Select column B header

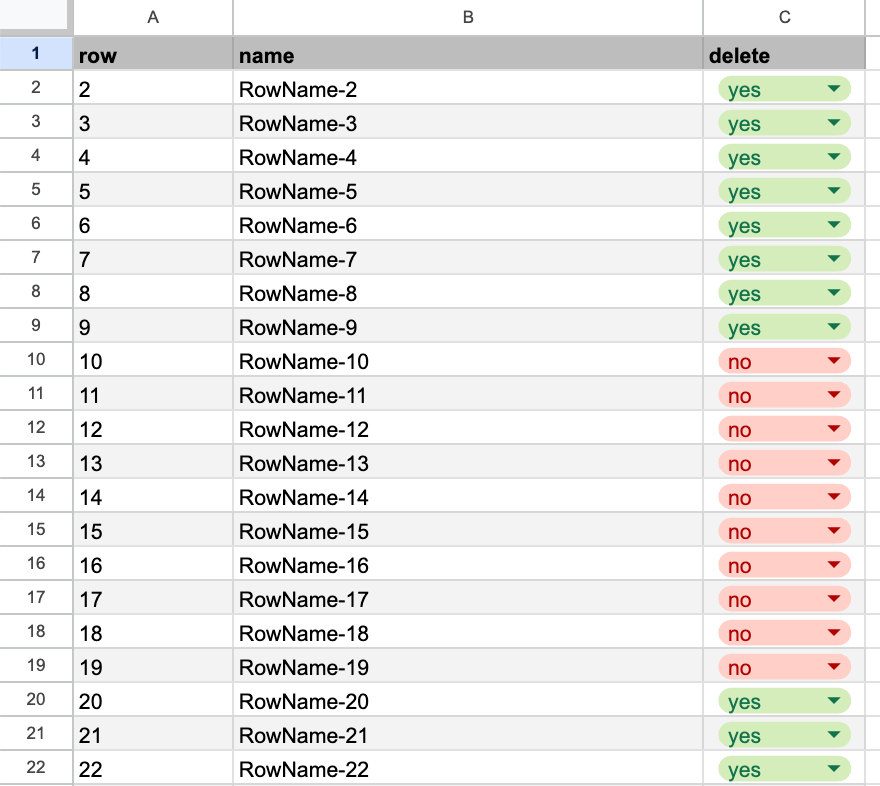(x=466, y=16)
